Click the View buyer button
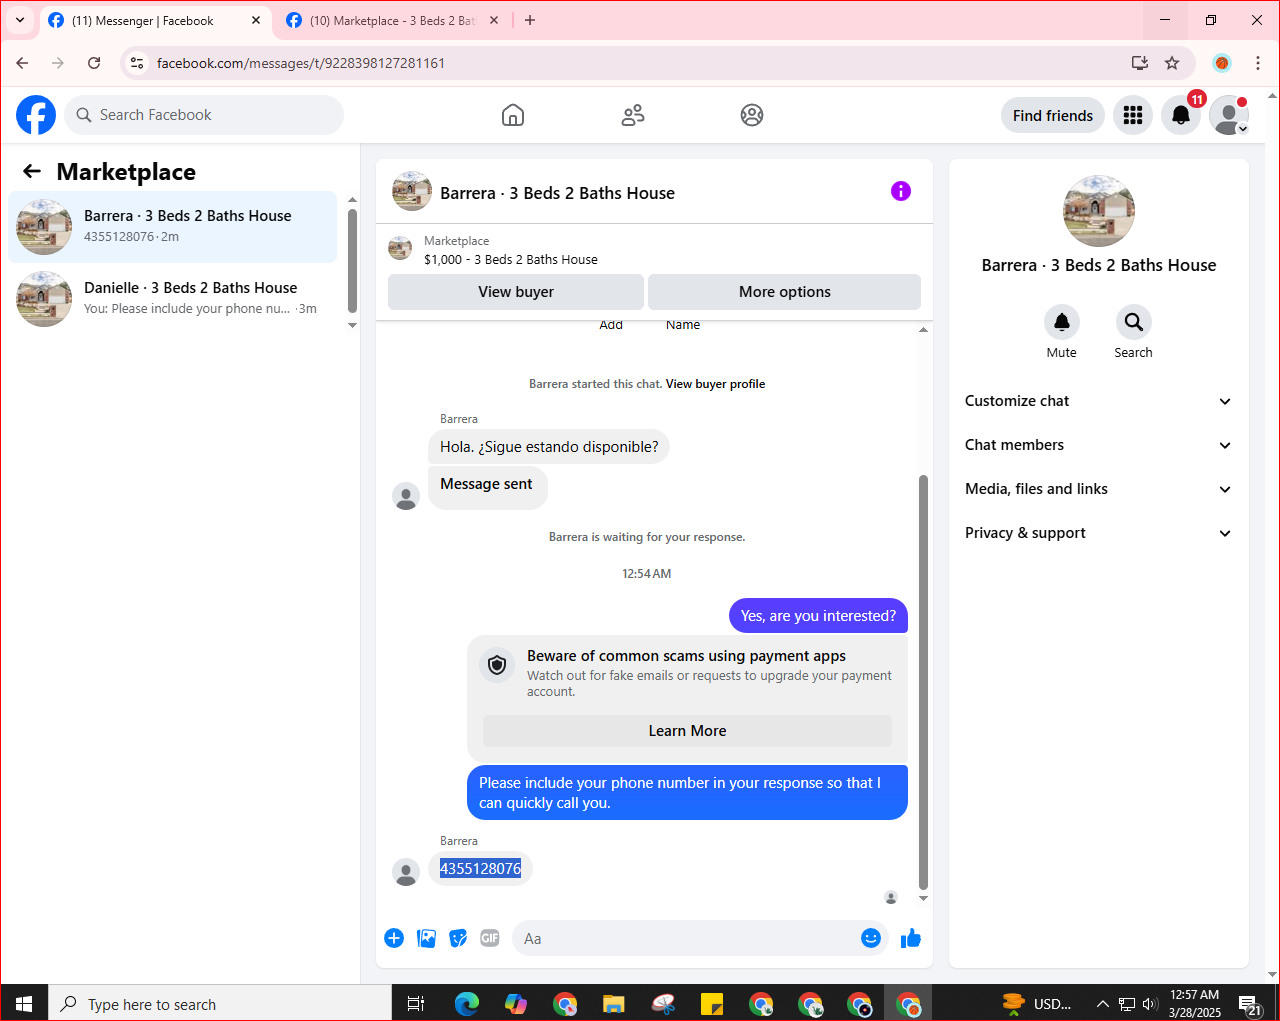The height and width of the screenshot is (1021, 1280). (x=516, y=292)
